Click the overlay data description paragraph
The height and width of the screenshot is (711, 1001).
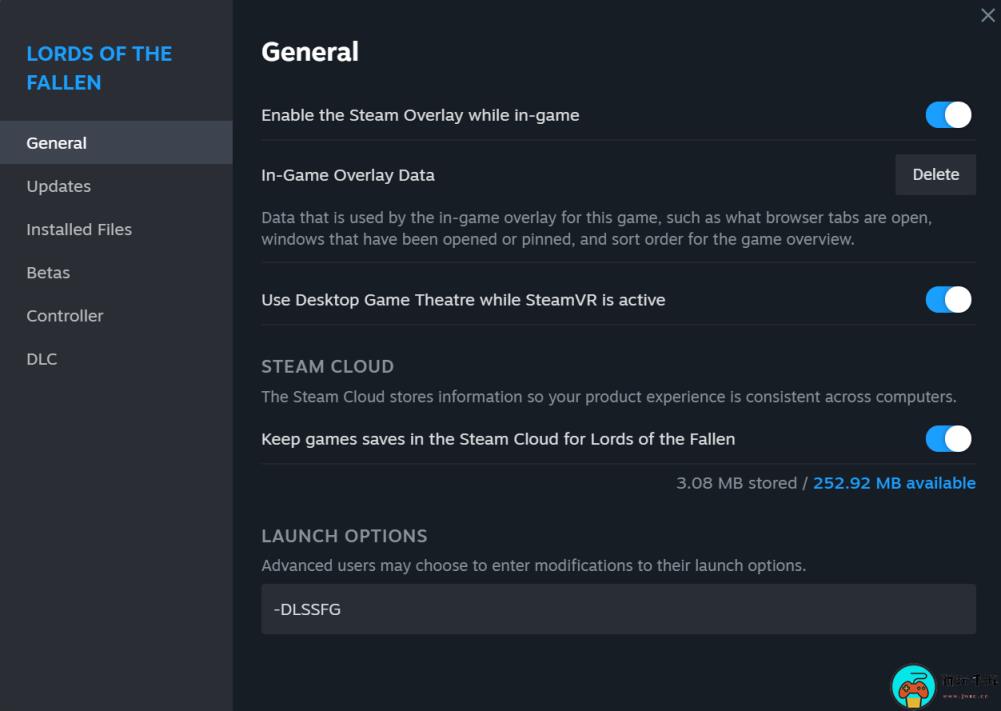pyautogui.click(x=596, y=228)
